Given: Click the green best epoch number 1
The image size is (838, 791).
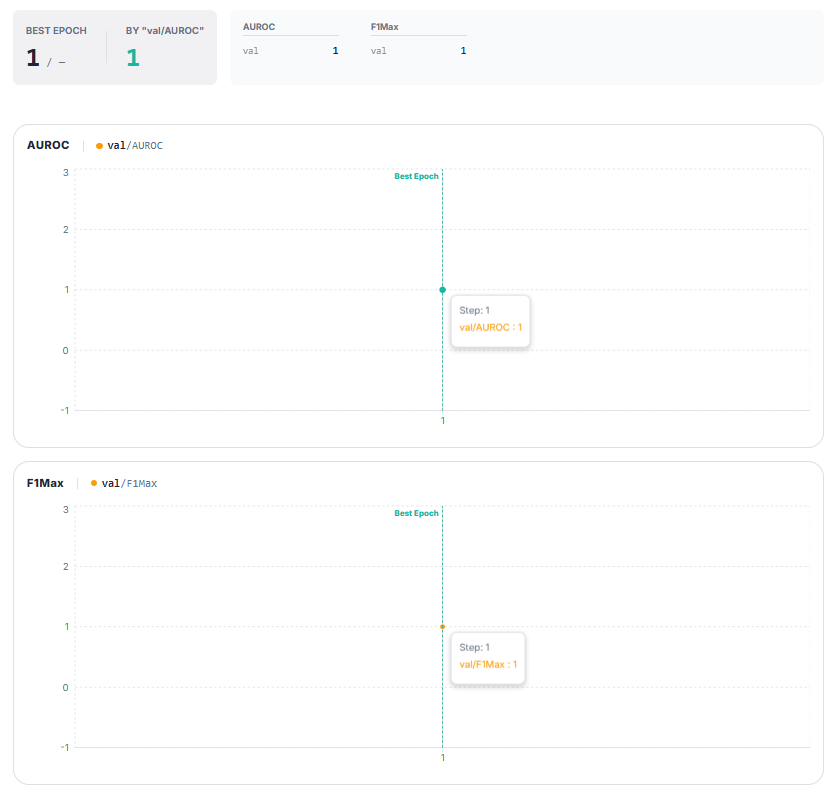Looking at the screenshot, I should pos(133,58).
